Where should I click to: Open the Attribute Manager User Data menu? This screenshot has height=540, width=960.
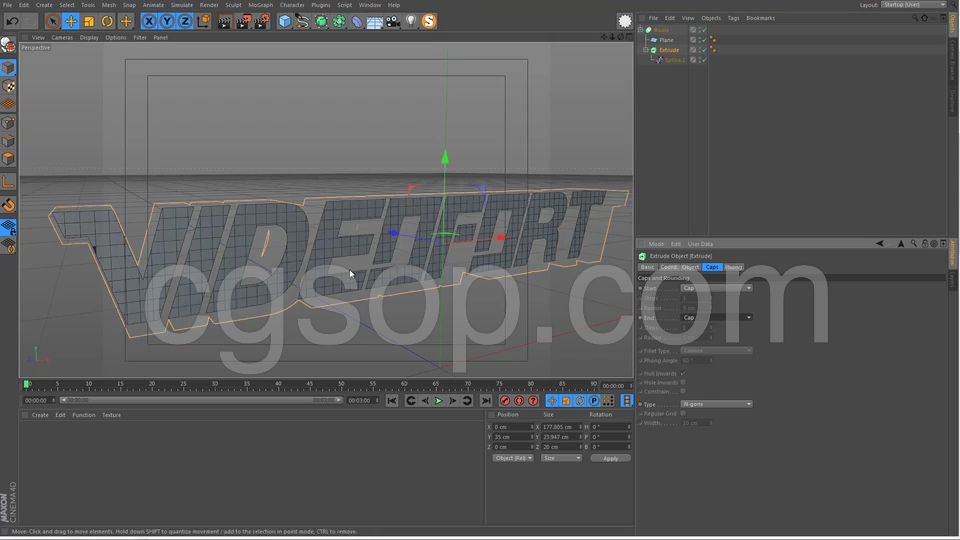pos(700,244)
